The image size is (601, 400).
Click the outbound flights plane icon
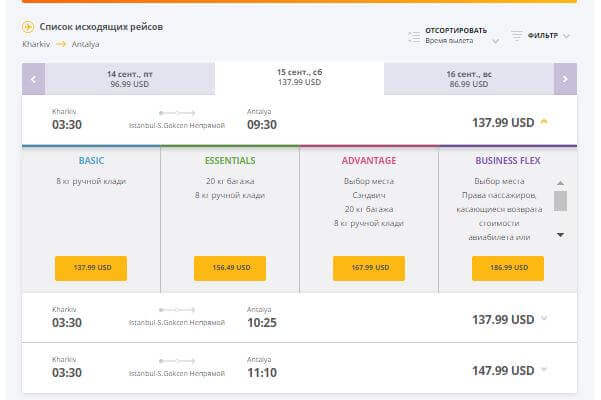click(28, 27)
